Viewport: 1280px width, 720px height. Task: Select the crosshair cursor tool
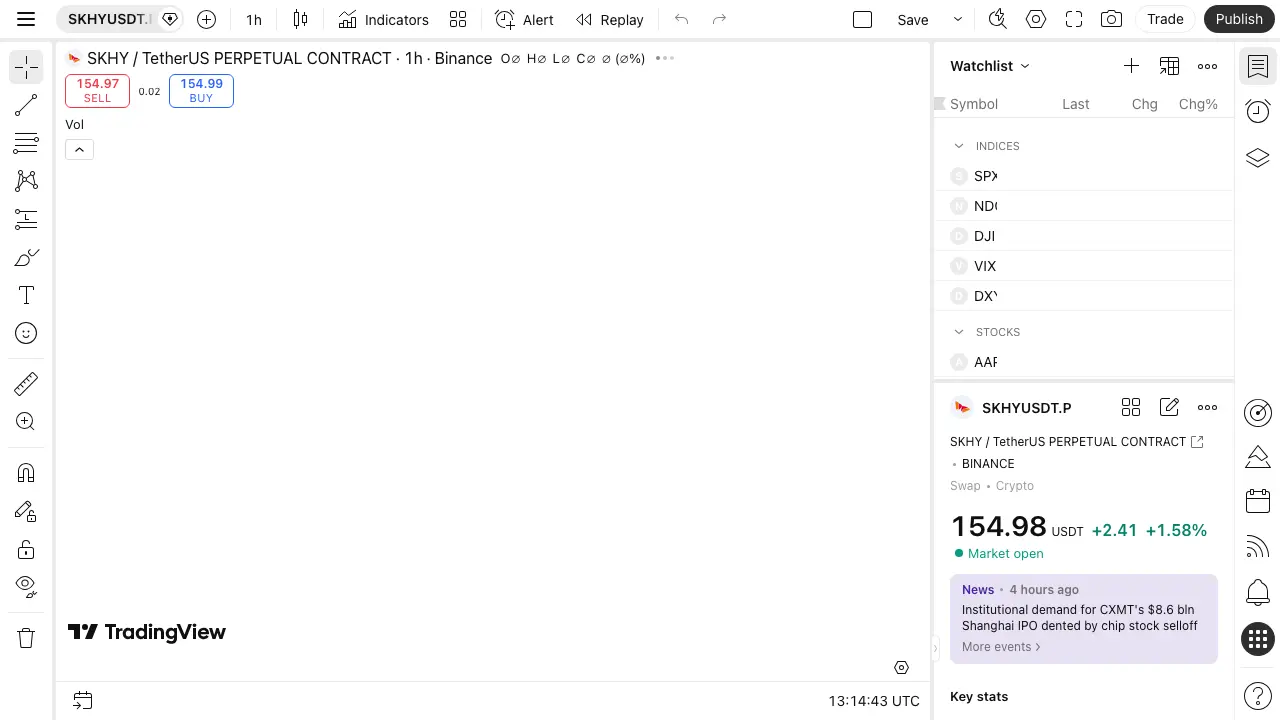click(x=26, y=67)
